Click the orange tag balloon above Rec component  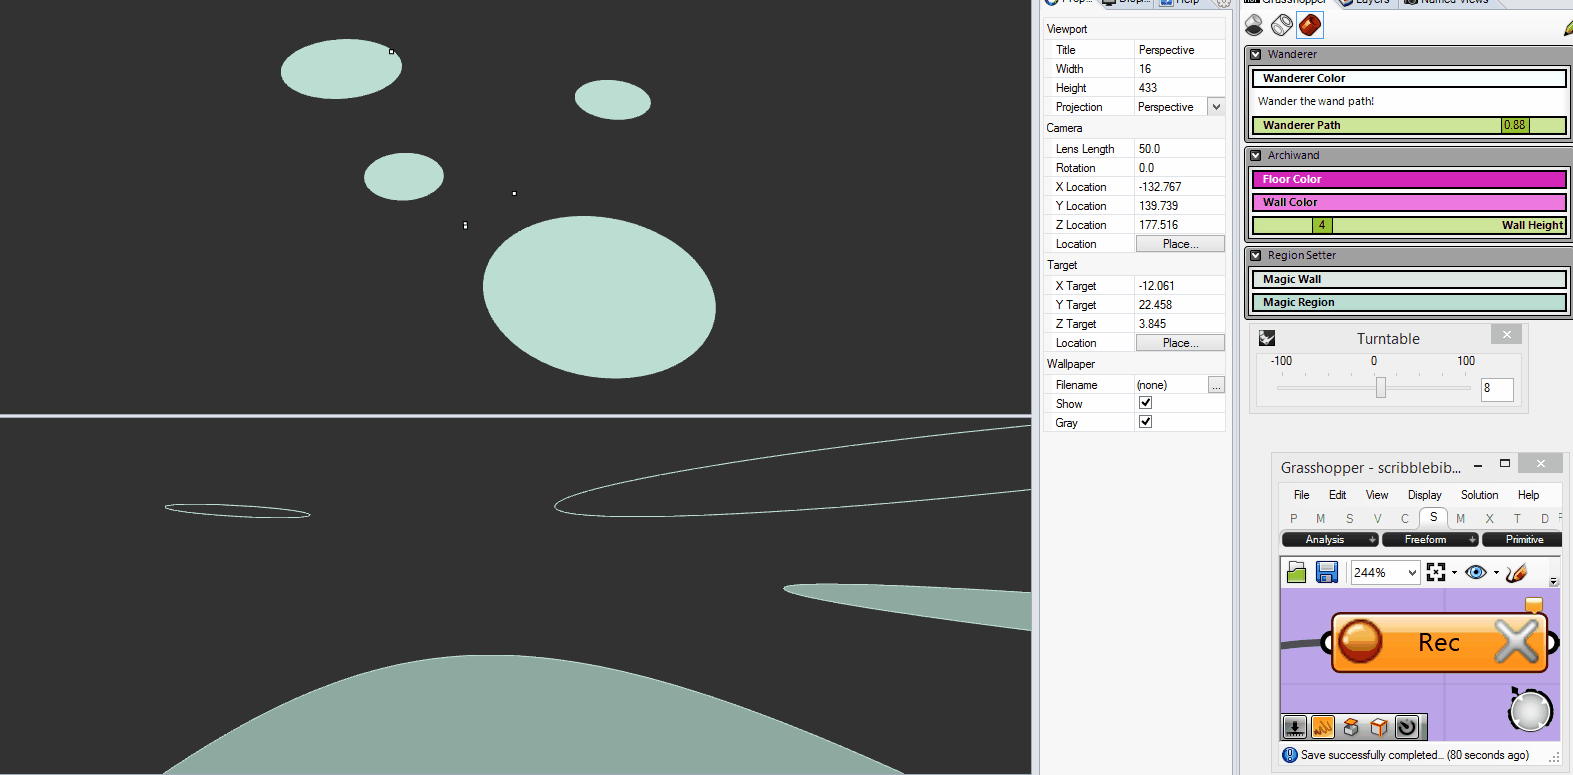(x=1534, y=605)
